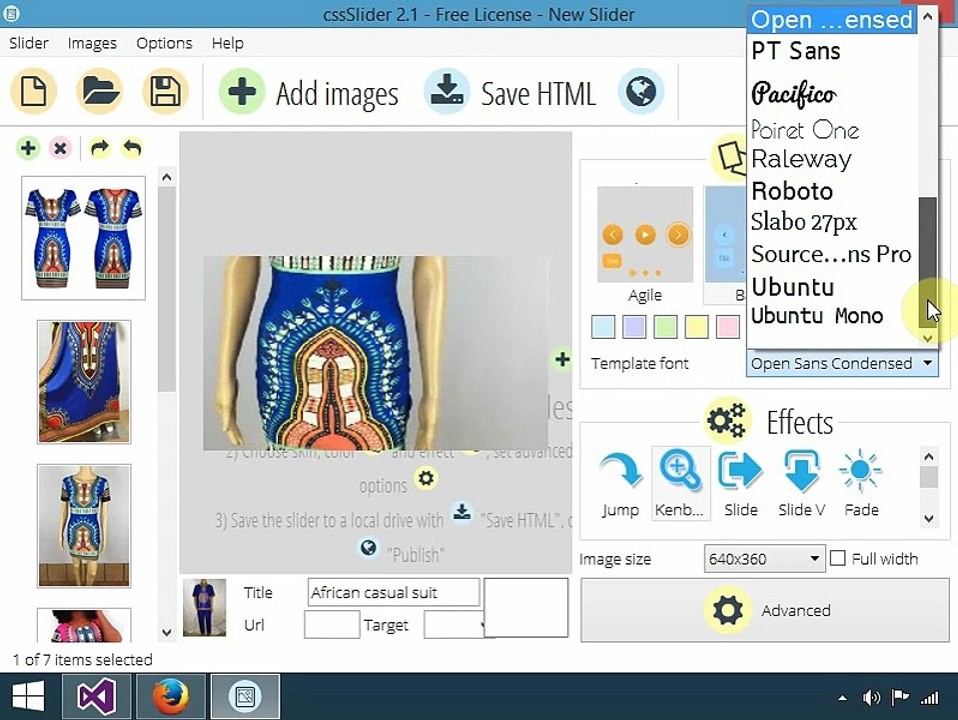
Task: Save the slider project
Action: point(165,92)
